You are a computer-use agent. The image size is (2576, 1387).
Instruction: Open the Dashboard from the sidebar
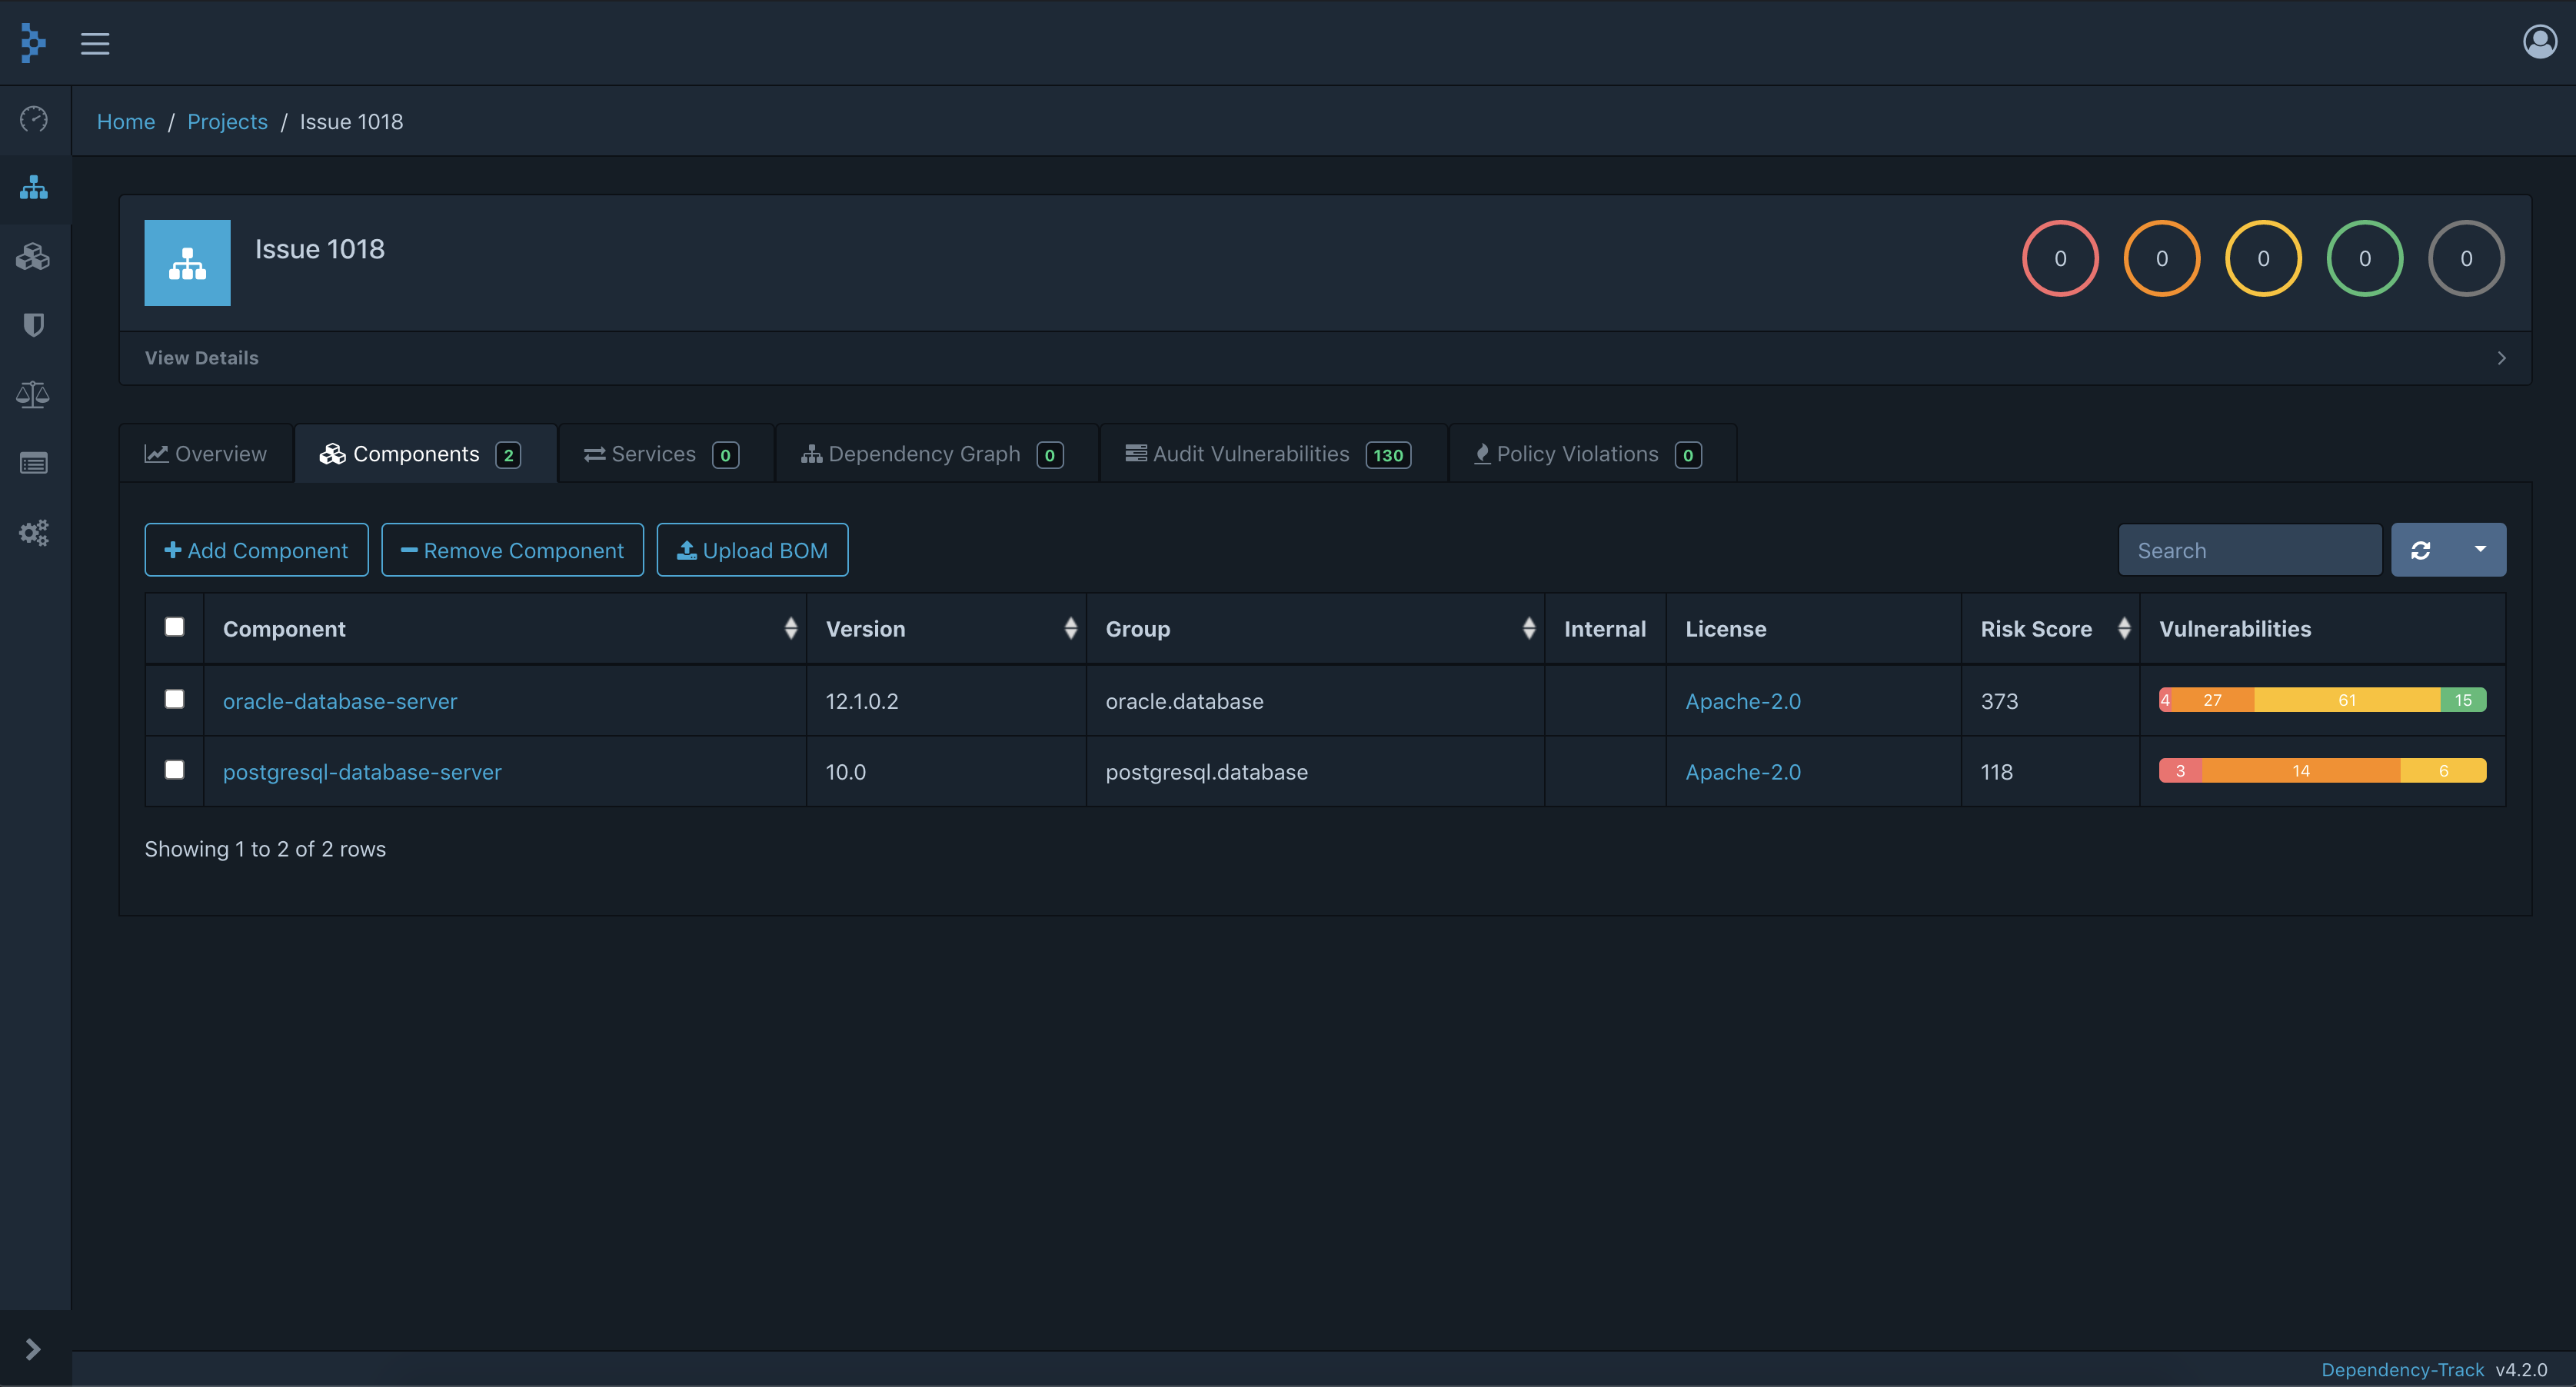coord(34,119)
